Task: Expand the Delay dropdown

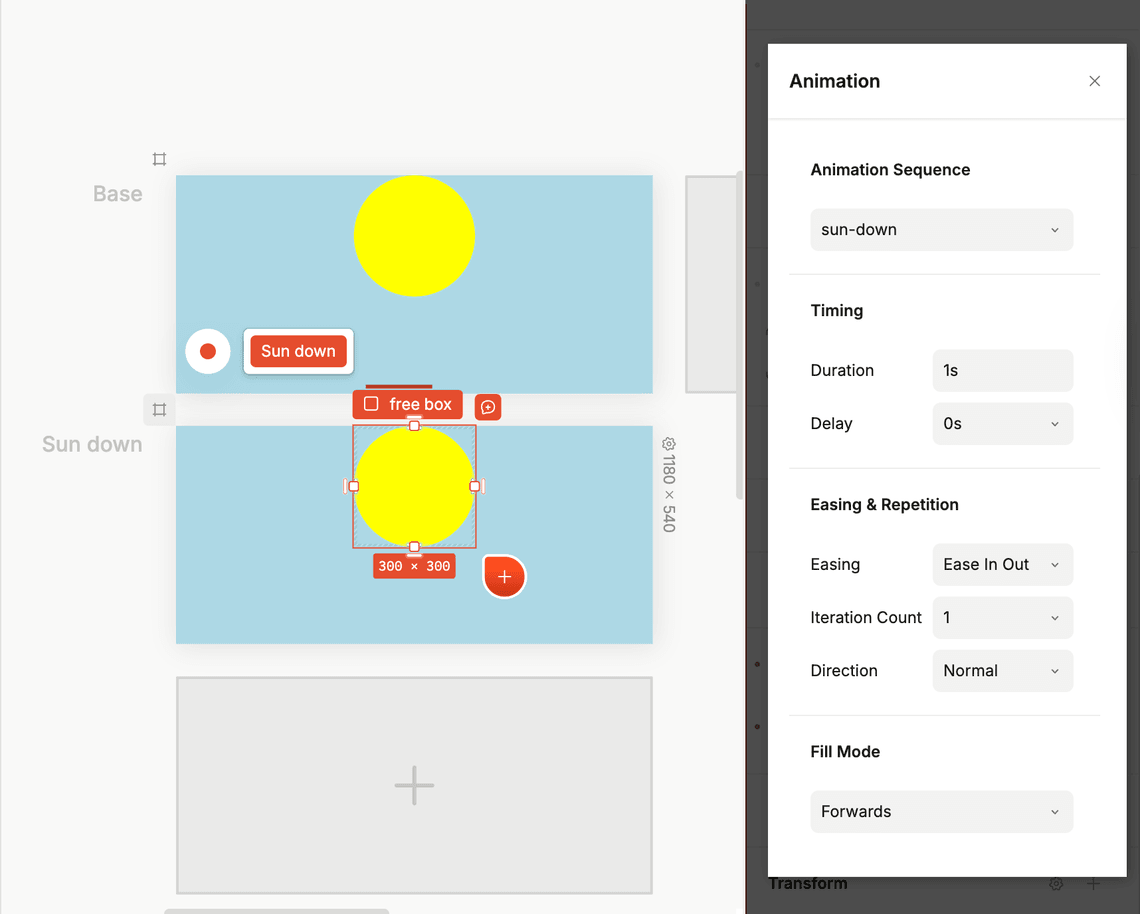Action: pos(1002,424)
